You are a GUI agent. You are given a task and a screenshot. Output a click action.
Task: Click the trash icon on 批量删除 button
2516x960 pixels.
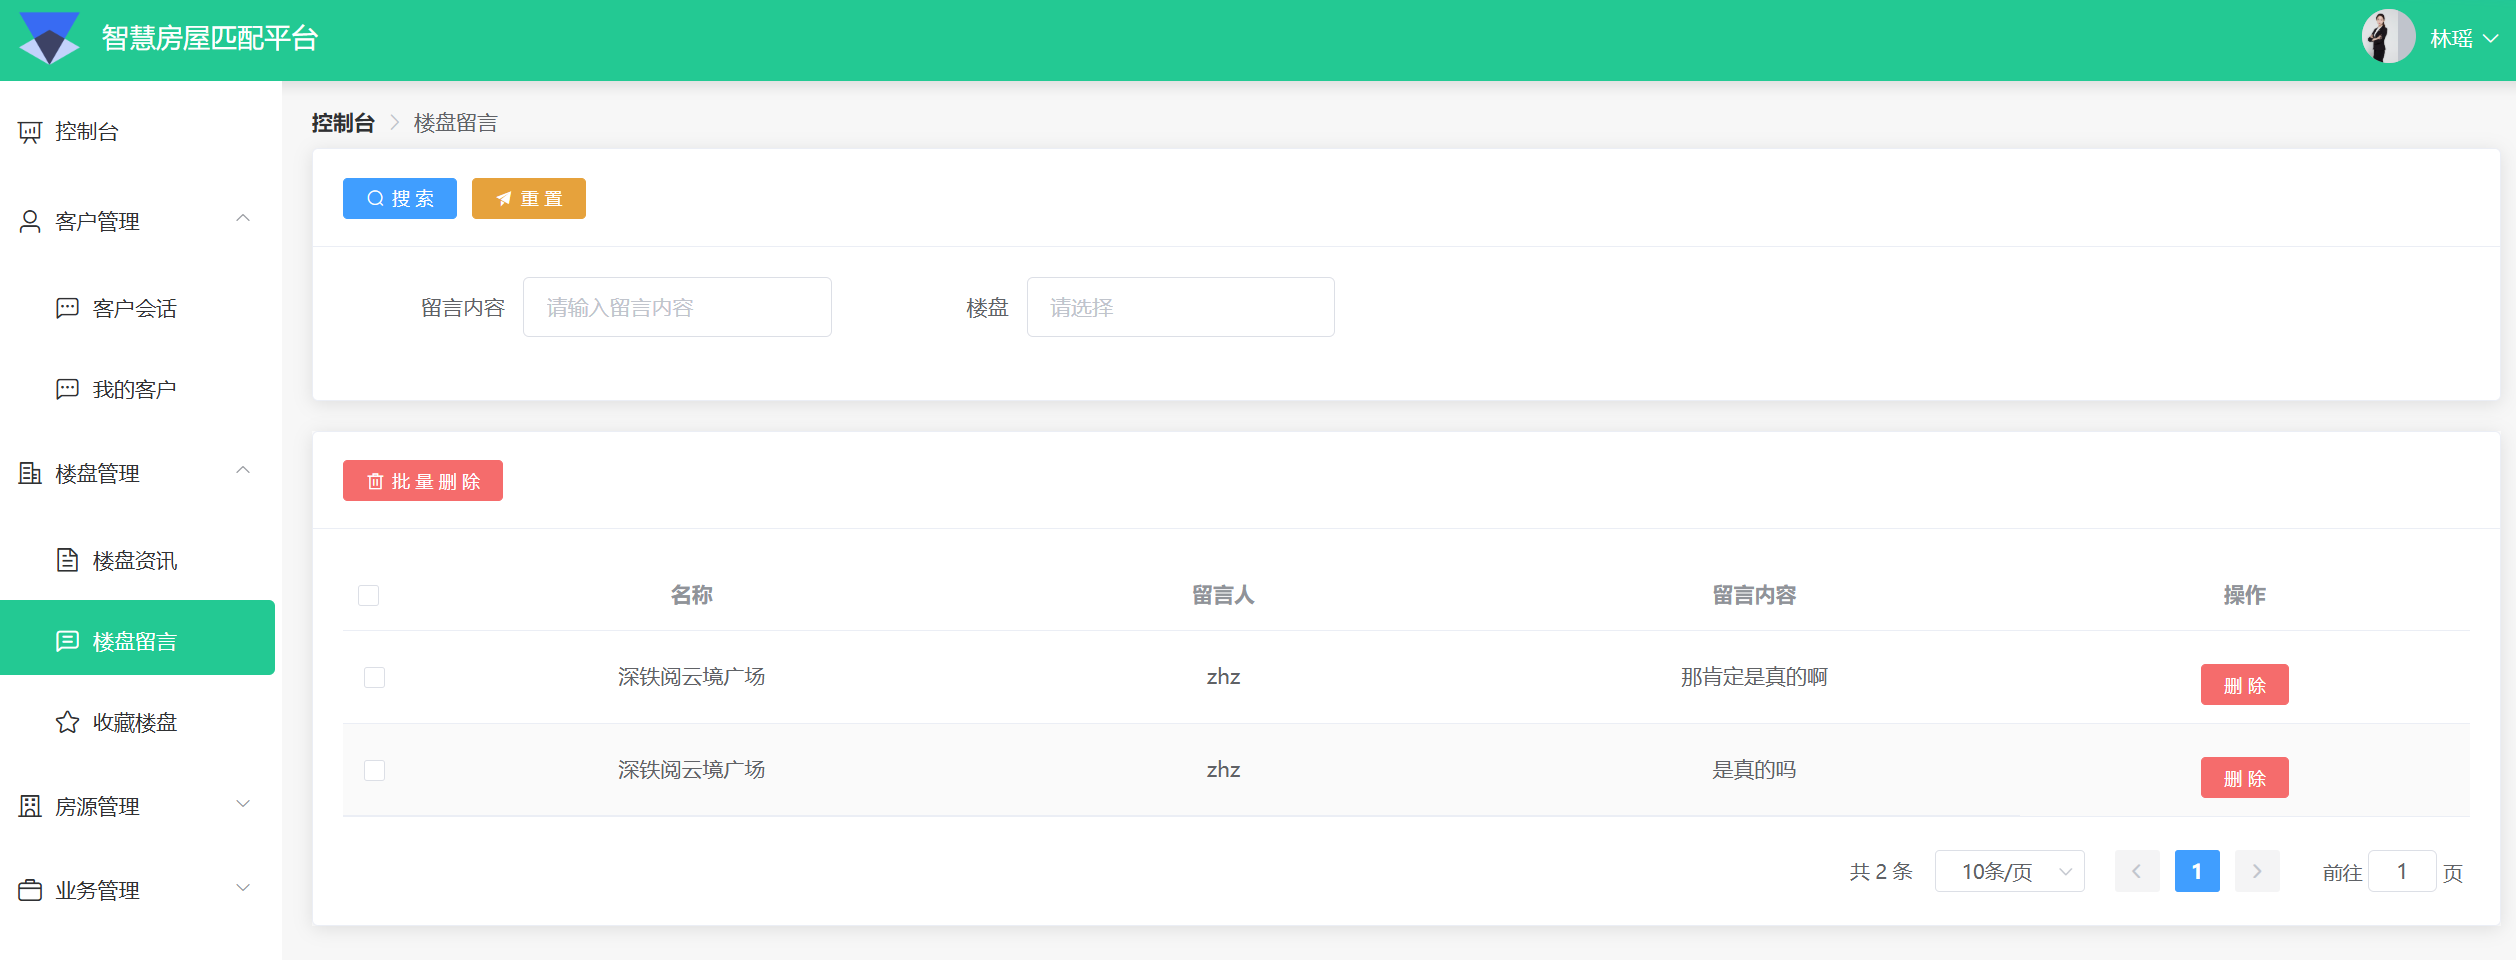click(375, 481)
